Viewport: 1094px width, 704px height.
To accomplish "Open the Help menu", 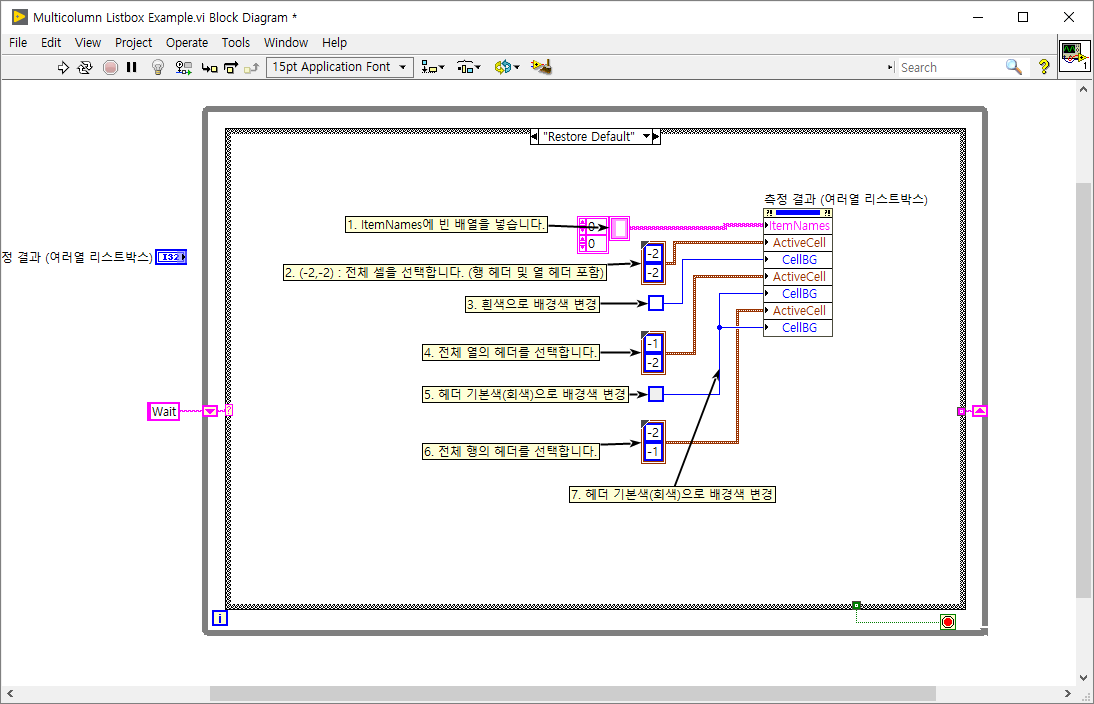I will coord(334,43).
